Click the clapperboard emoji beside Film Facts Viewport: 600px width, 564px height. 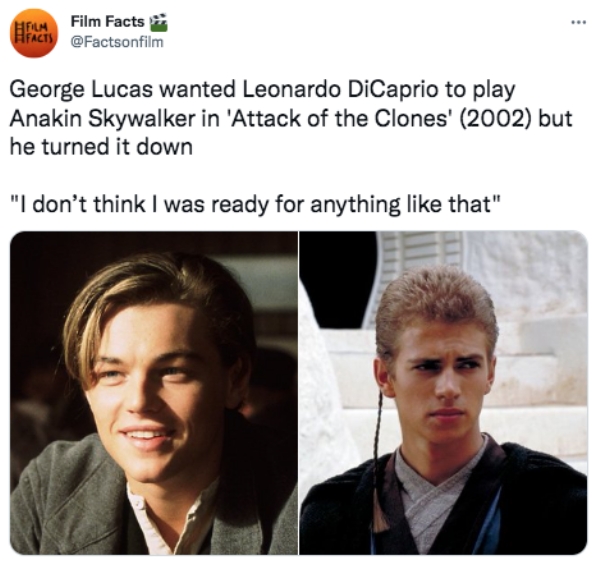pos(158,22)
